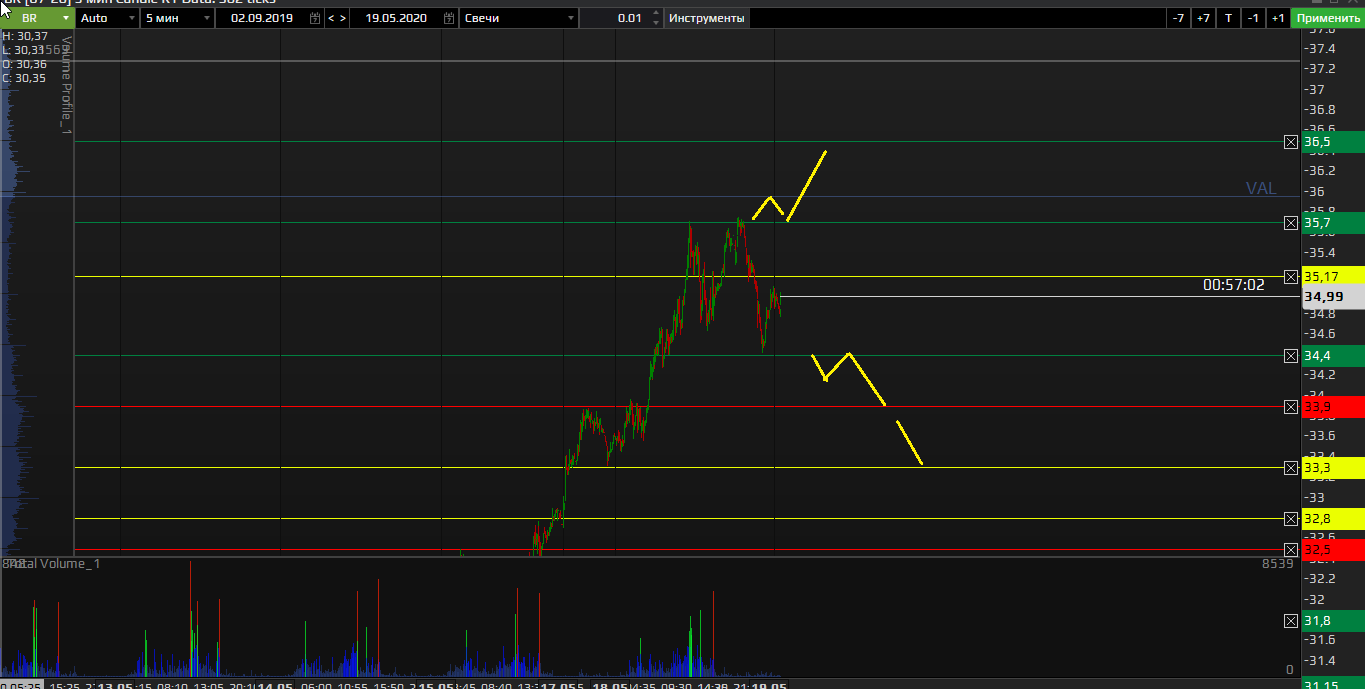Viewport: 1365px width, 689px height.
Task: Remove the 36,5 price level line
Action: (1291, 142)
